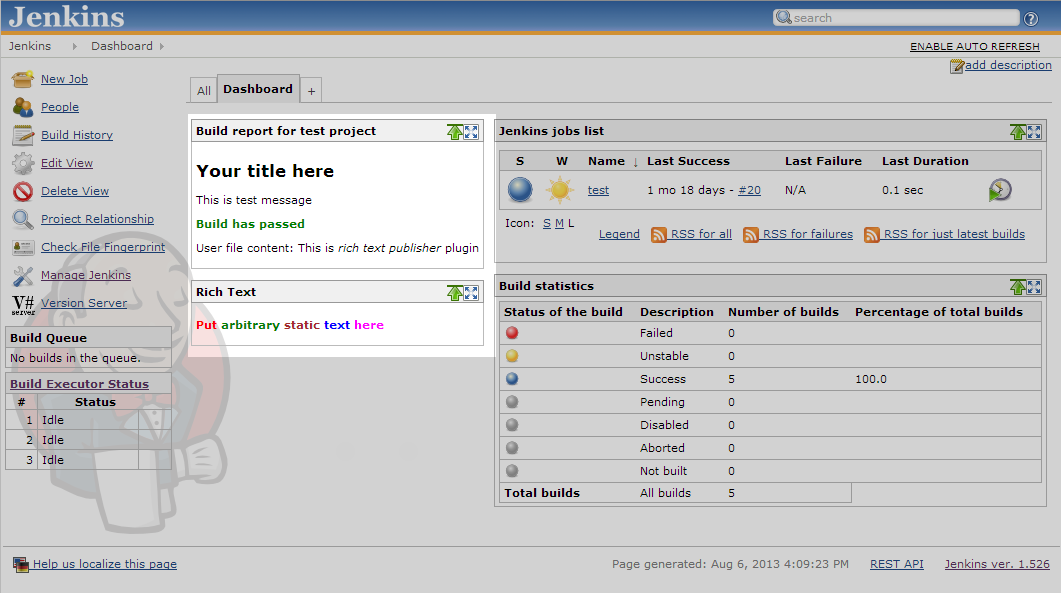Click the Jenkins breadcrumb item
Image resolution: width=1061 pixels, height=593 pixels.
tap(30, 46)
